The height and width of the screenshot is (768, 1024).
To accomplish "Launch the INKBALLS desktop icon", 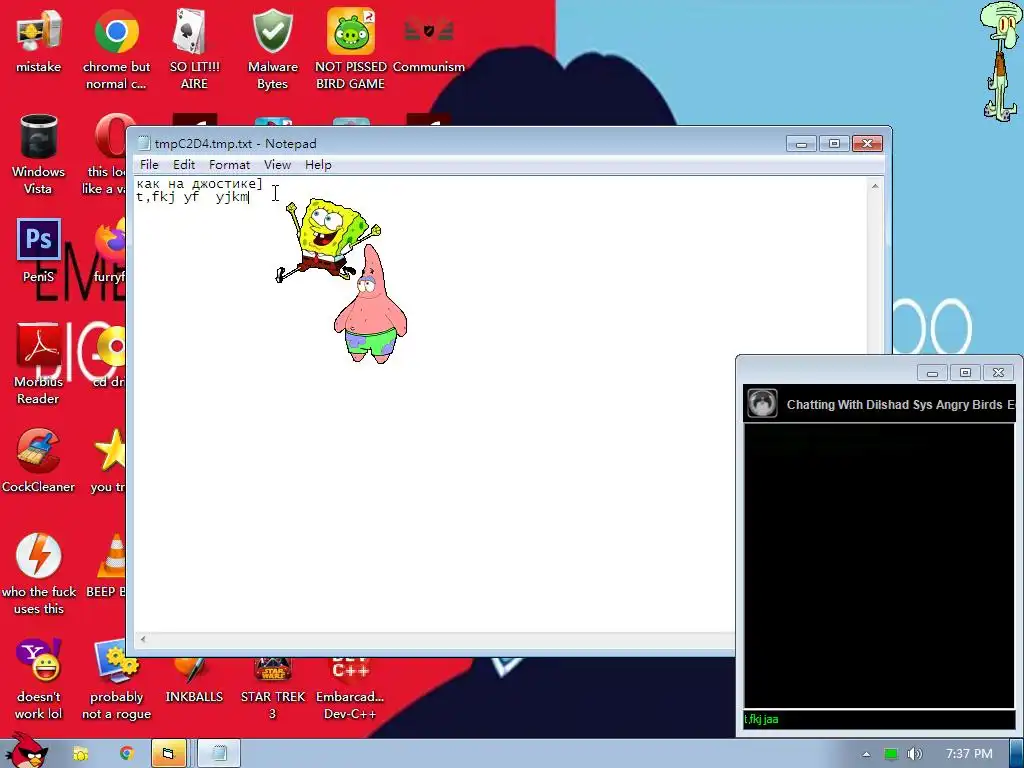I will click(194, 682).
